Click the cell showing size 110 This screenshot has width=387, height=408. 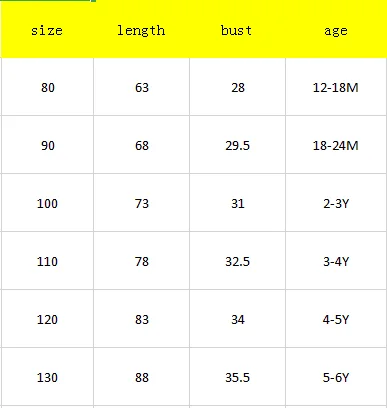[47, 261]
